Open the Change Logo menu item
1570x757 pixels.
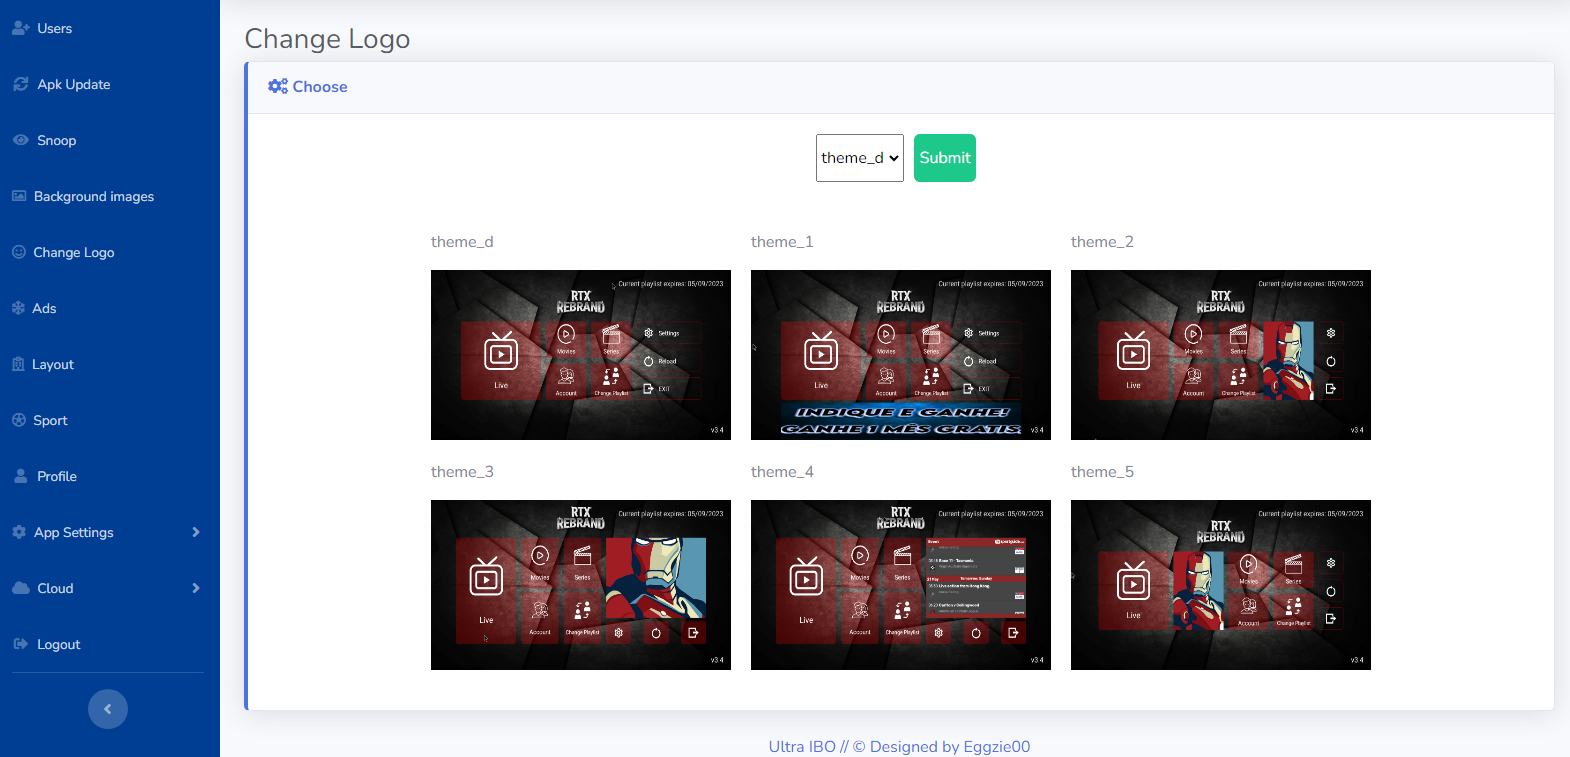(x=73, y=252)
